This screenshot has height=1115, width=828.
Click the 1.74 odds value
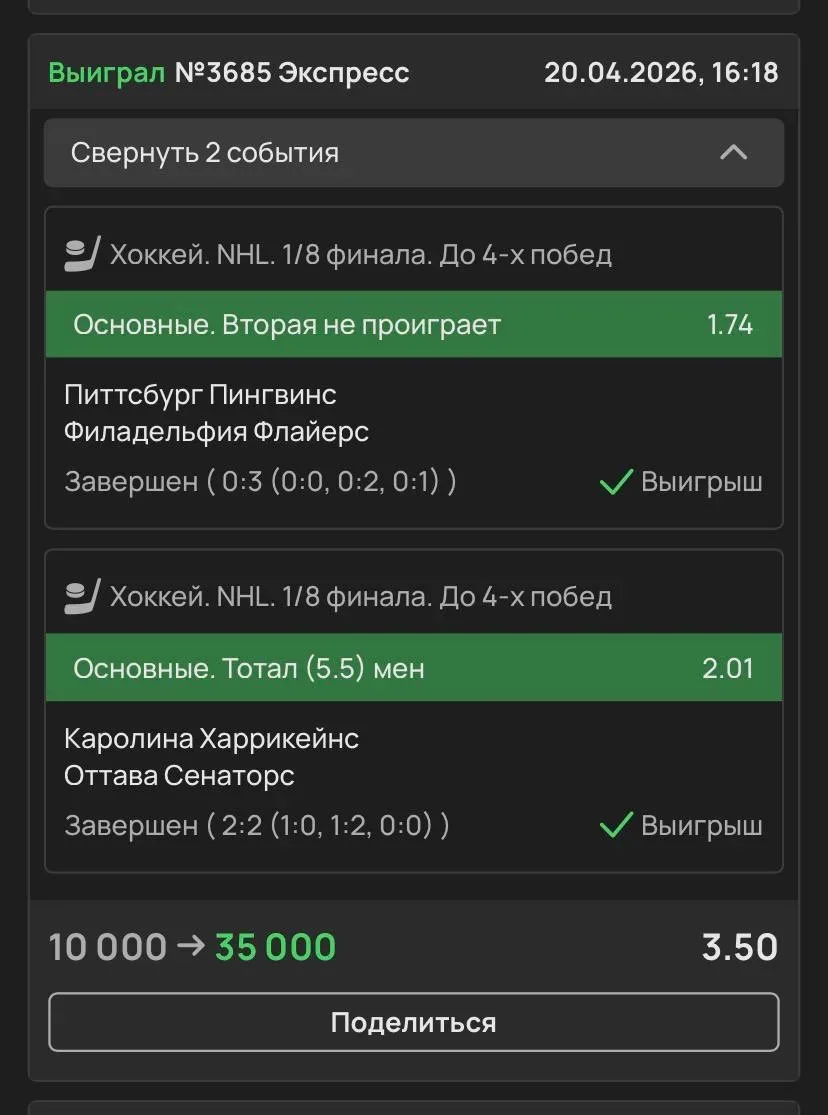click(x=729, y=324)
